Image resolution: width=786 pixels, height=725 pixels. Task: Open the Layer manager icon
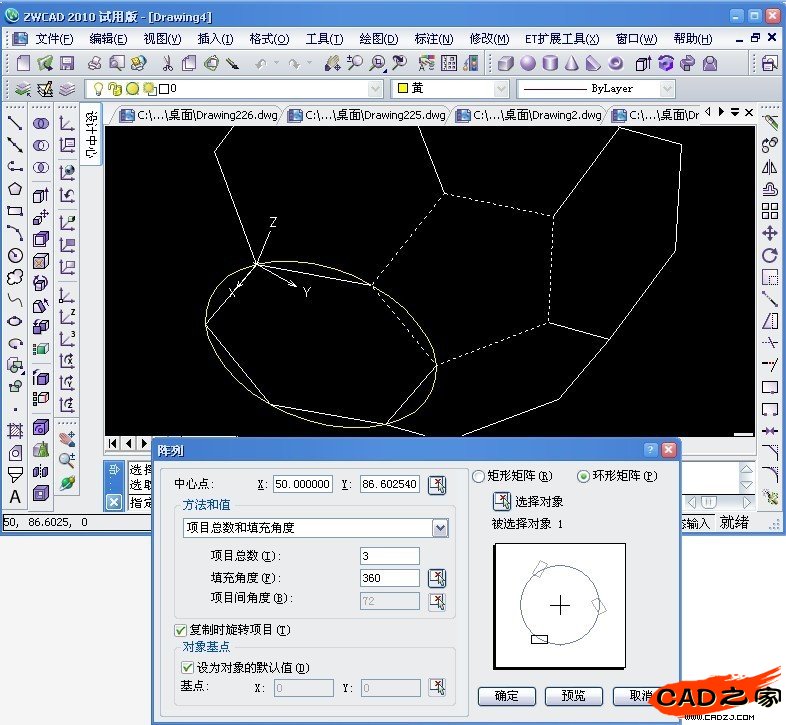(23, 89)
